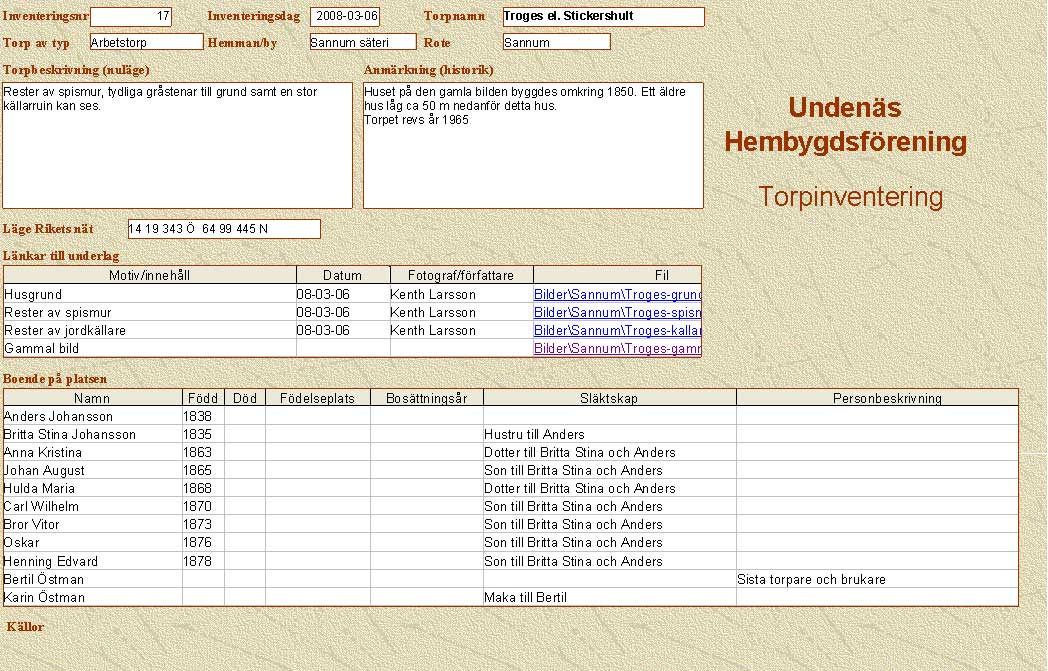Focus the Hemman/by field
The width and height of the screenshot is (1048, 671).
[362, 42]
